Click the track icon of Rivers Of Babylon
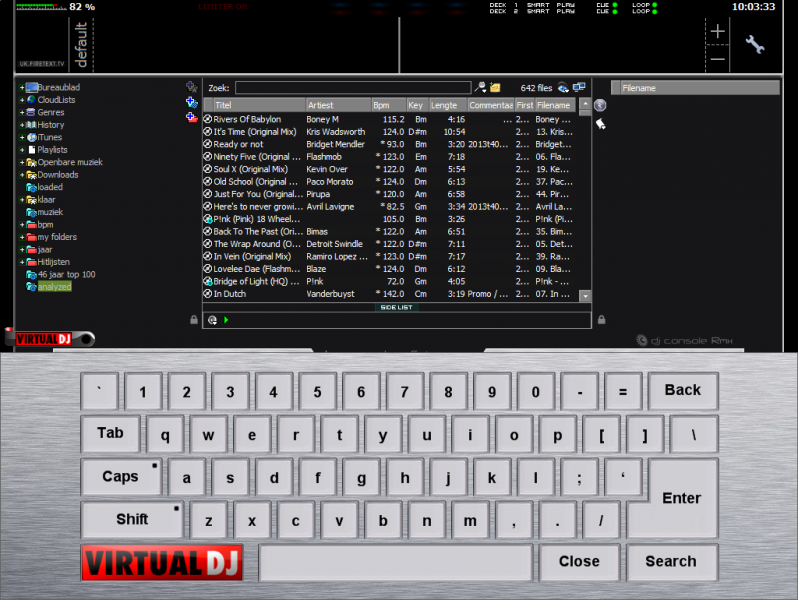 pos(208,119)
